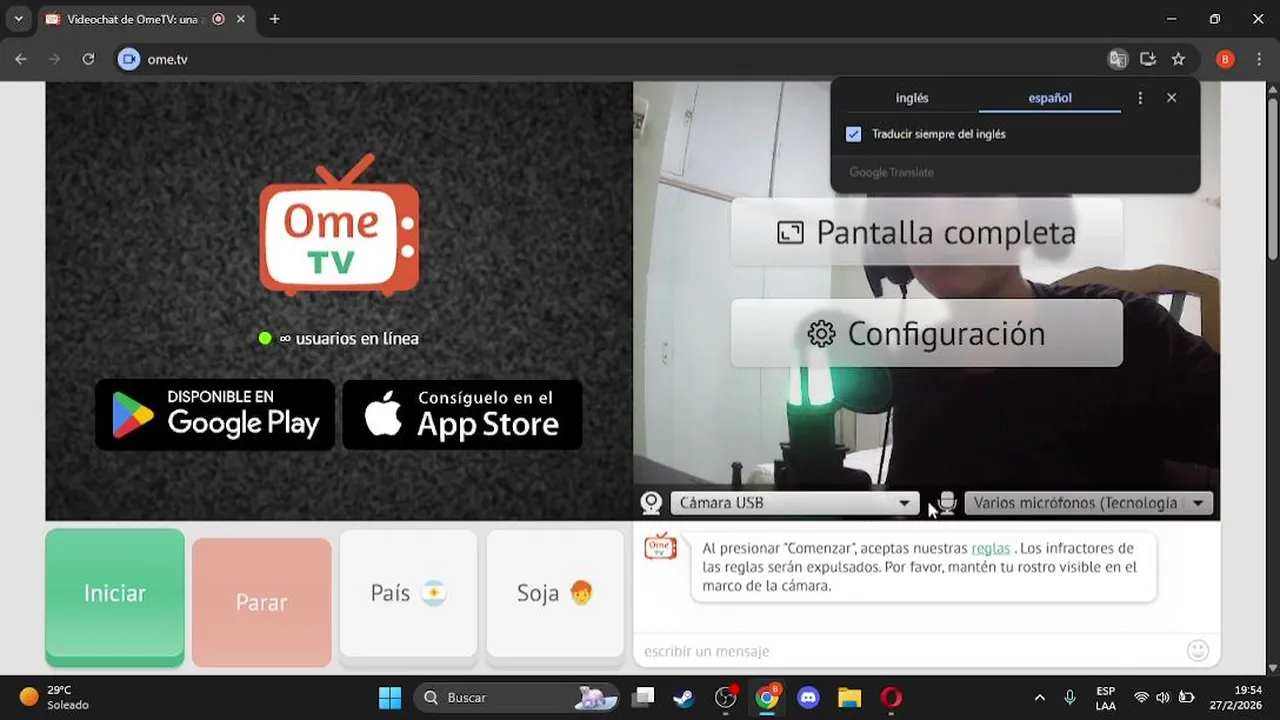Viewport: 1280px width, 720px height.
Task: Open the reglas link
Action: point(990,548)
